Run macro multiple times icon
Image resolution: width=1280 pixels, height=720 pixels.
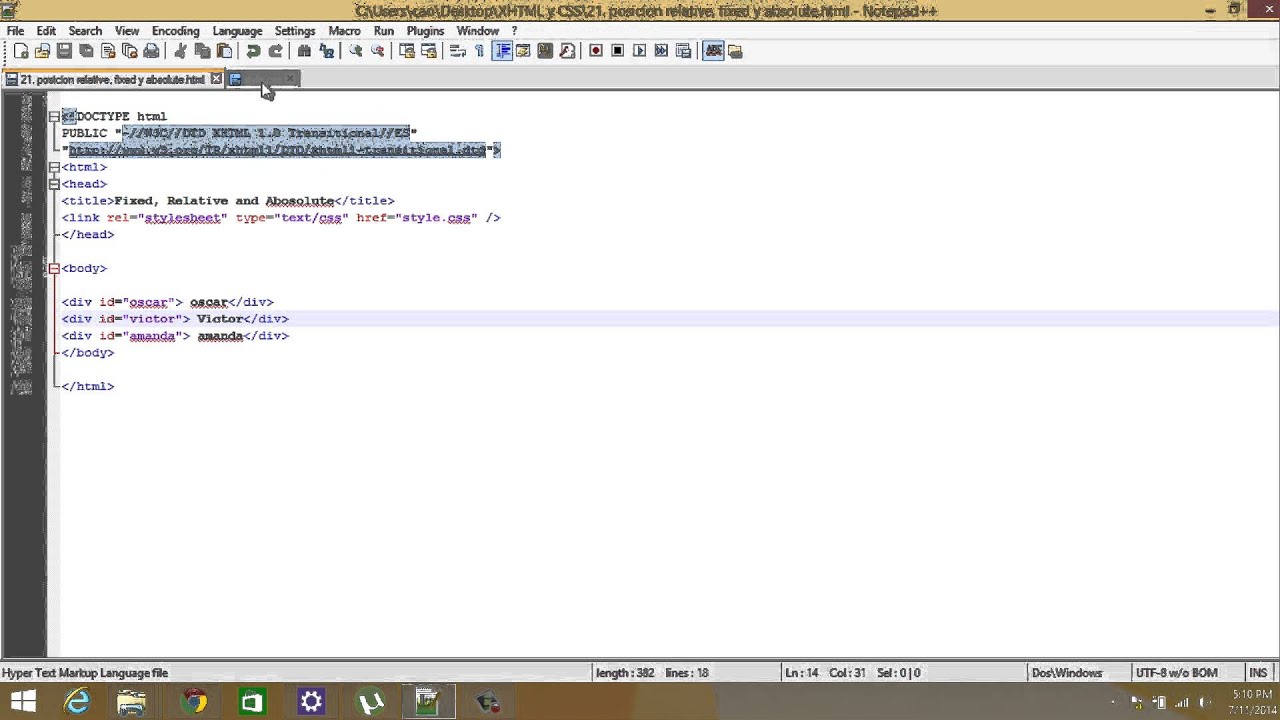pyautogui.click(x=661, y=51)
